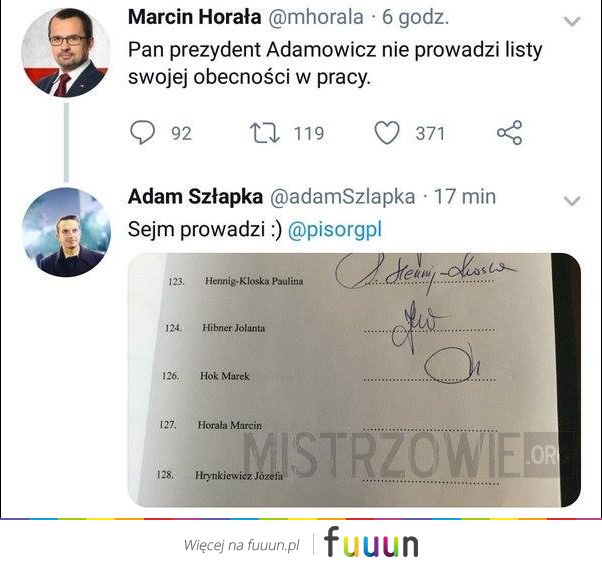Viewport: 602px width, 563px height.
Task: Click the 17 min timestamp
Action: [465, 197]
